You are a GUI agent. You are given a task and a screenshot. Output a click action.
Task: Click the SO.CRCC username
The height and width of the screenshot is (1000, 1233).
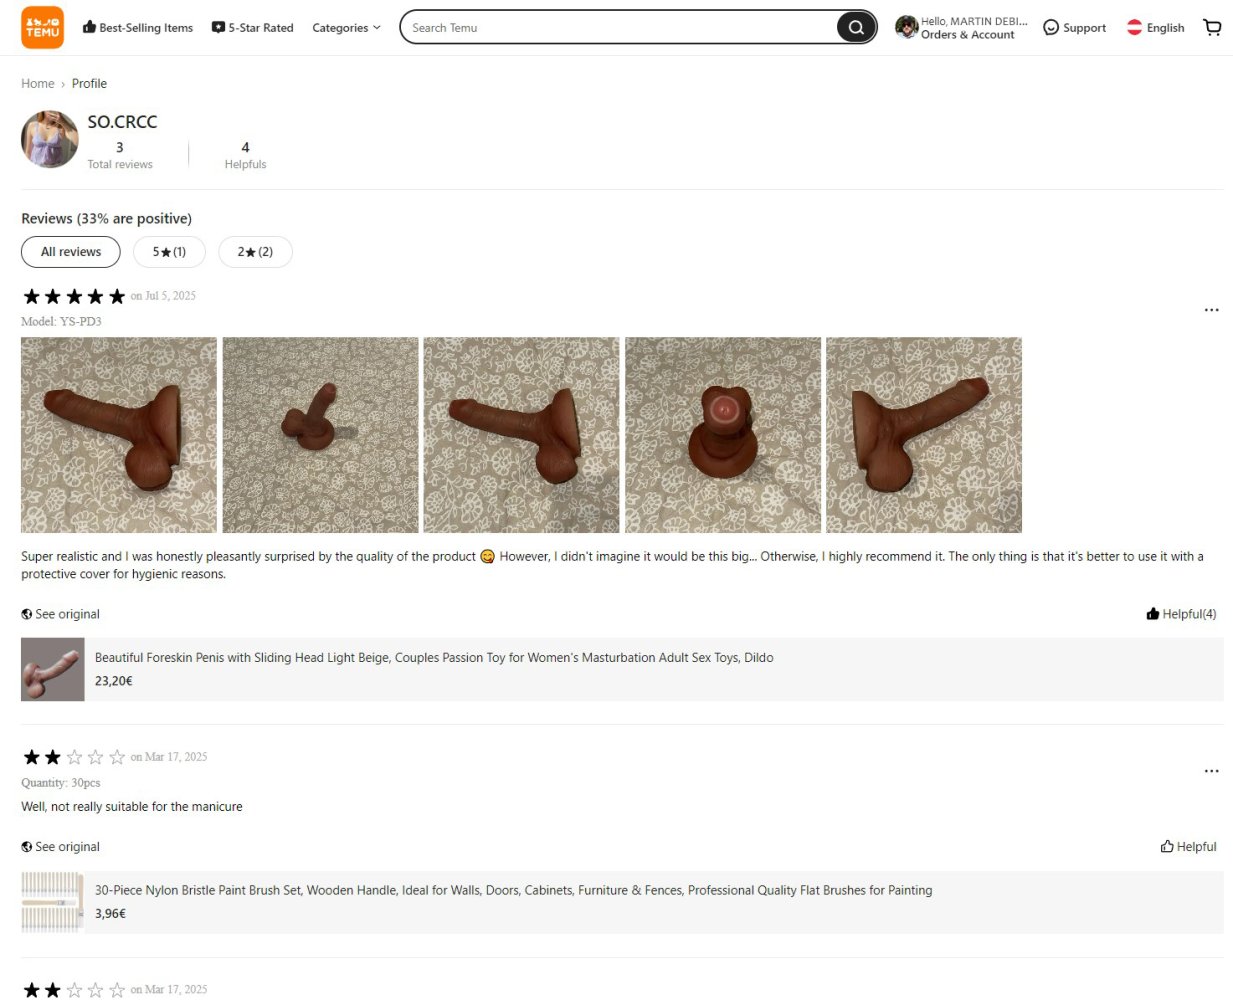pos(122,122)
